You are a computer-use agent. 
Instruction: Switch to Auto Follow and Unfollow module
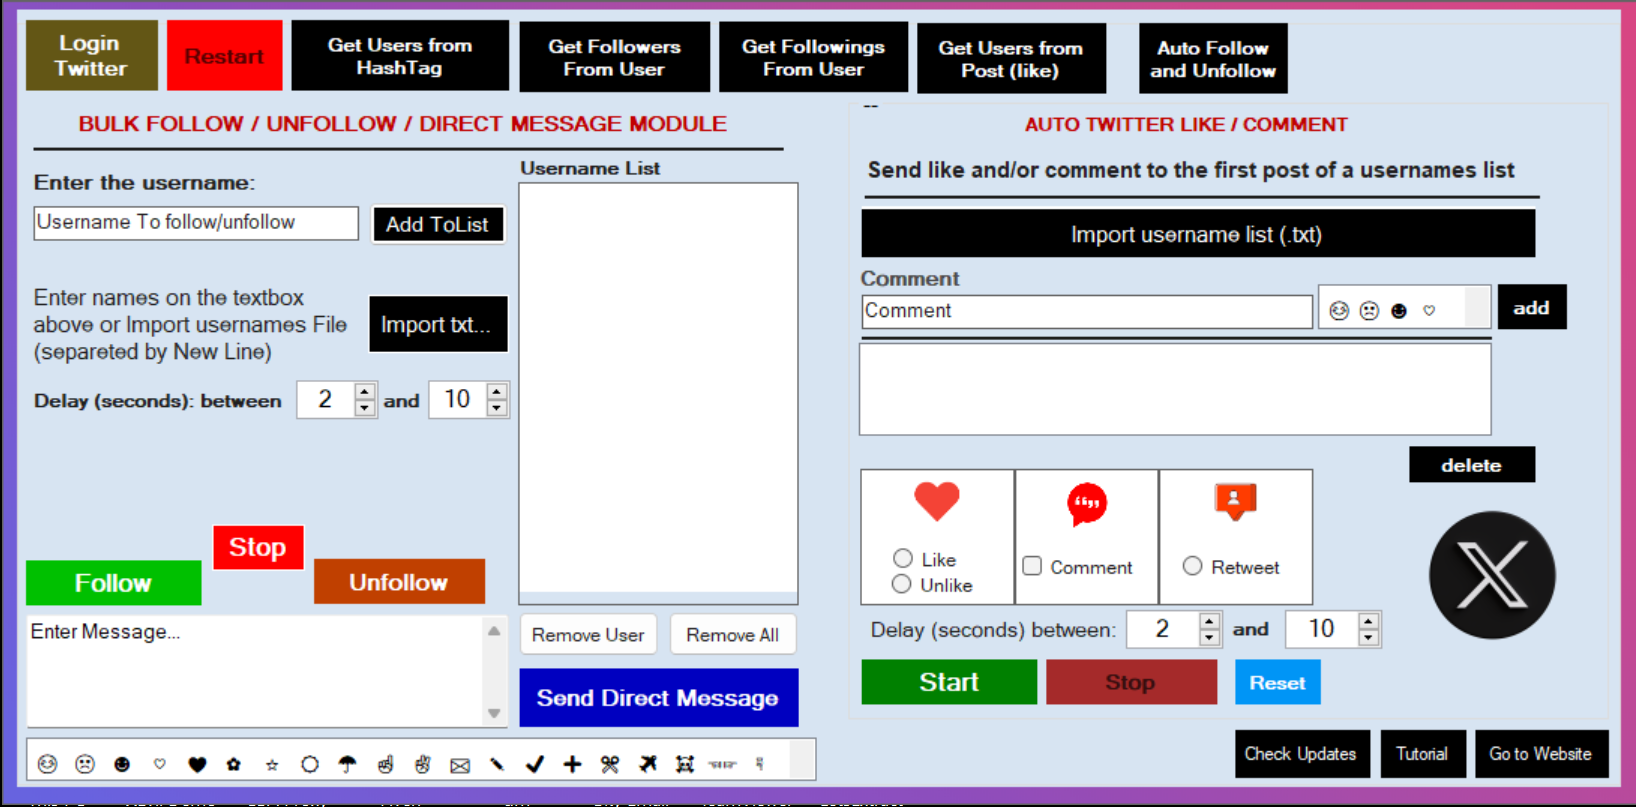tap(1212, 59)
